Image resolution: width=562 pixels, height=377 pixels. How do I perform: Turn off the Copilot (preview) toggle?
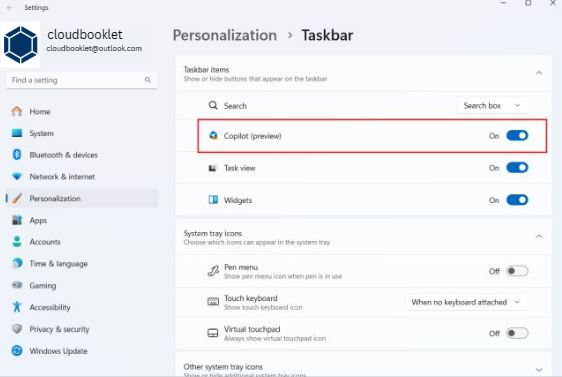tap(517, 135)
